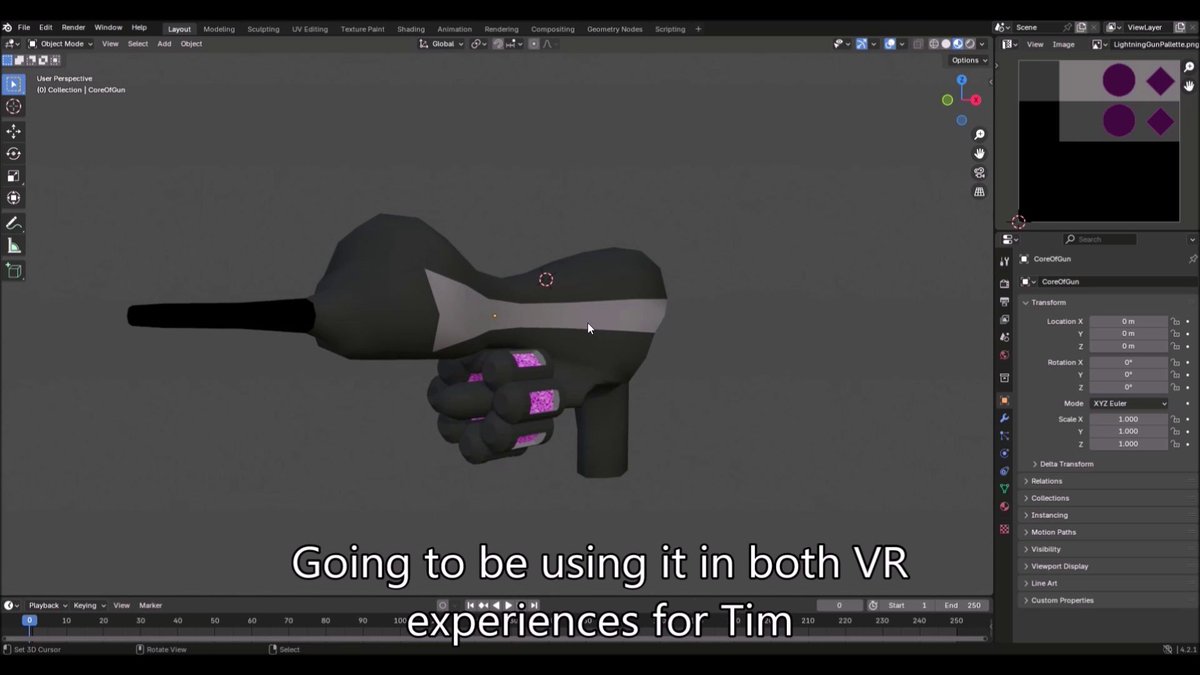Open the Render menu
1200x675 pixels.
(x=72, y=27)
